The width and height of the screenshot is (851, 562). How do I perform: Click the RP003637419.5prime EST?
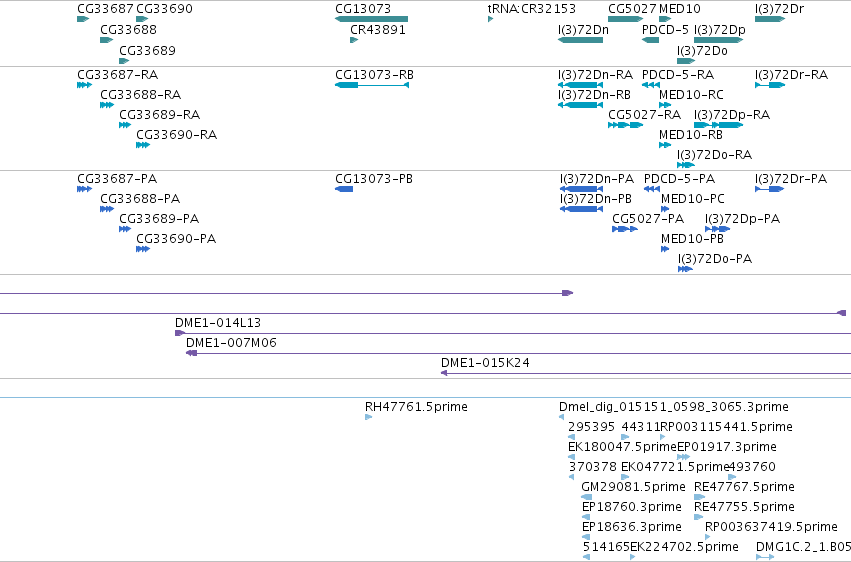(708, 537)
